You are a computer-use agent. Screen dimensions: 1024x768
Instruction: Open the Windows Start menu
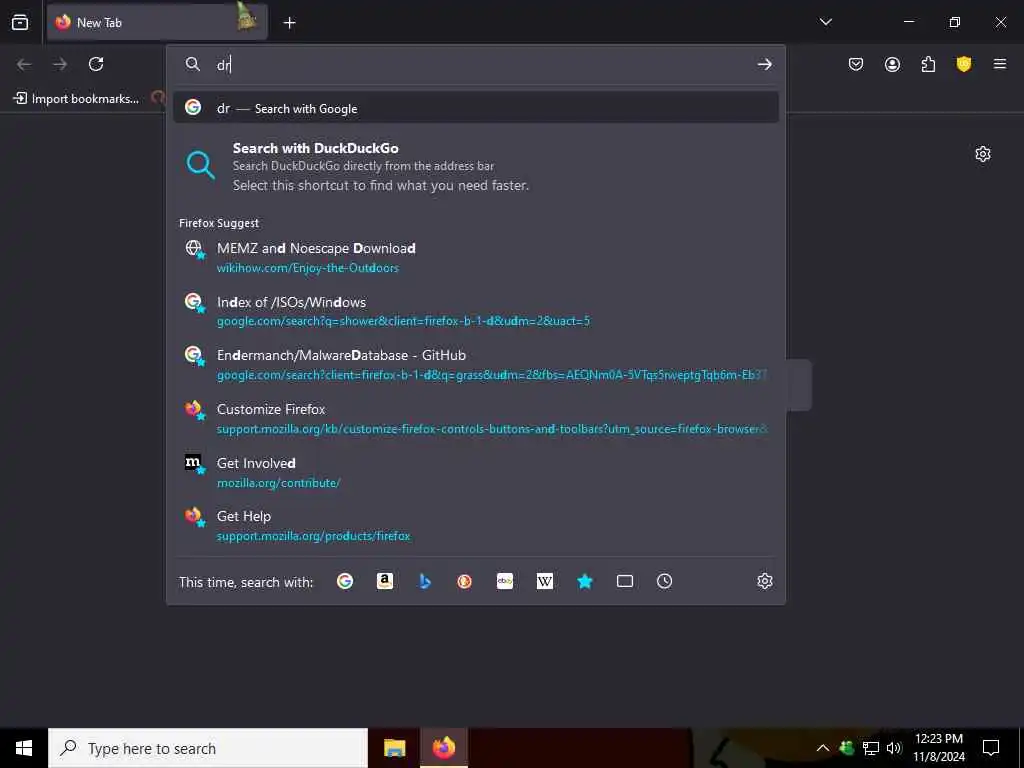click(x=24, y=748)
